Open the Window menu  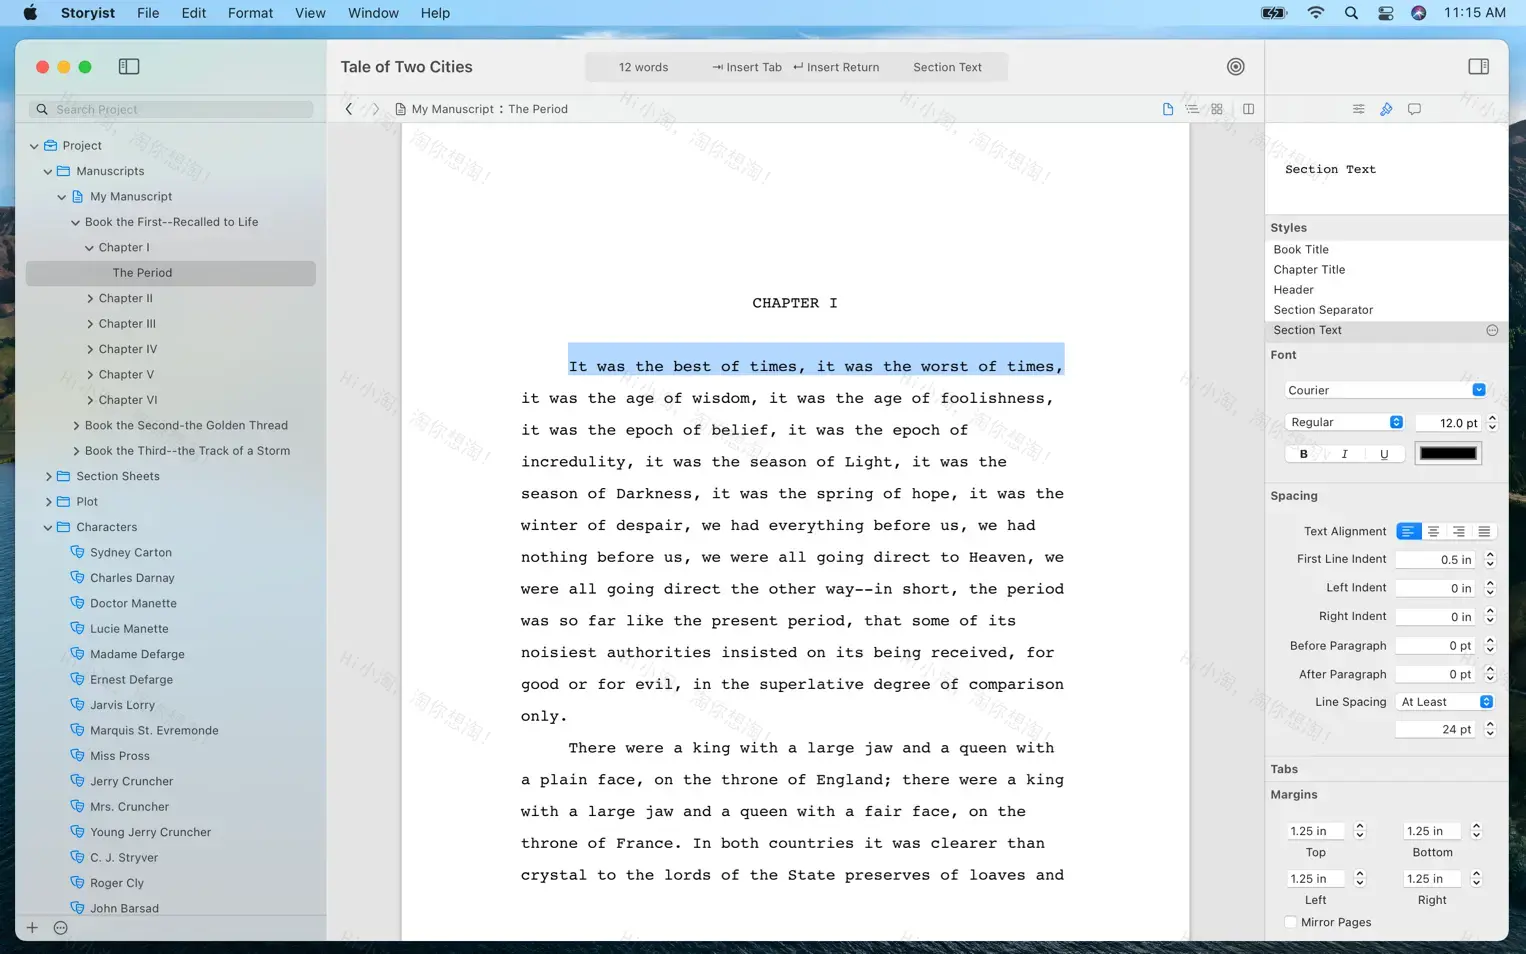373,13
